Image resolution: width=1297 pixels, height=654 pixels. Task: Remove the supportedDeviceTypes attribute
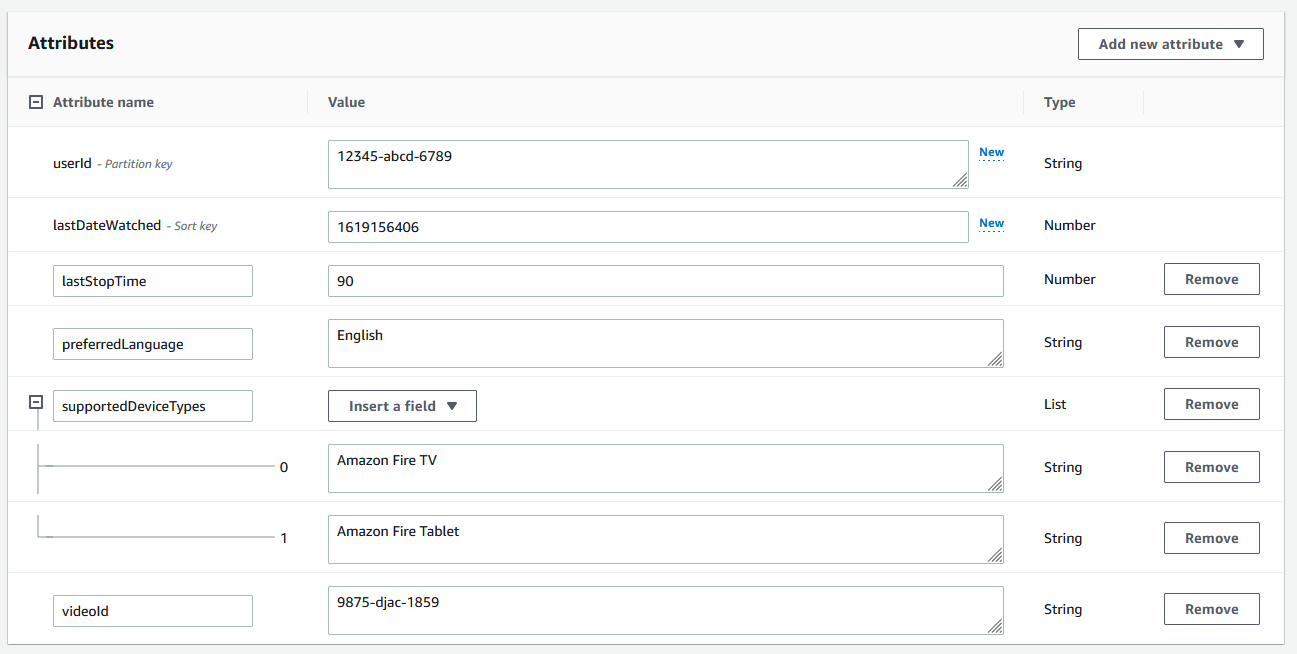(x=1211, y=404)
